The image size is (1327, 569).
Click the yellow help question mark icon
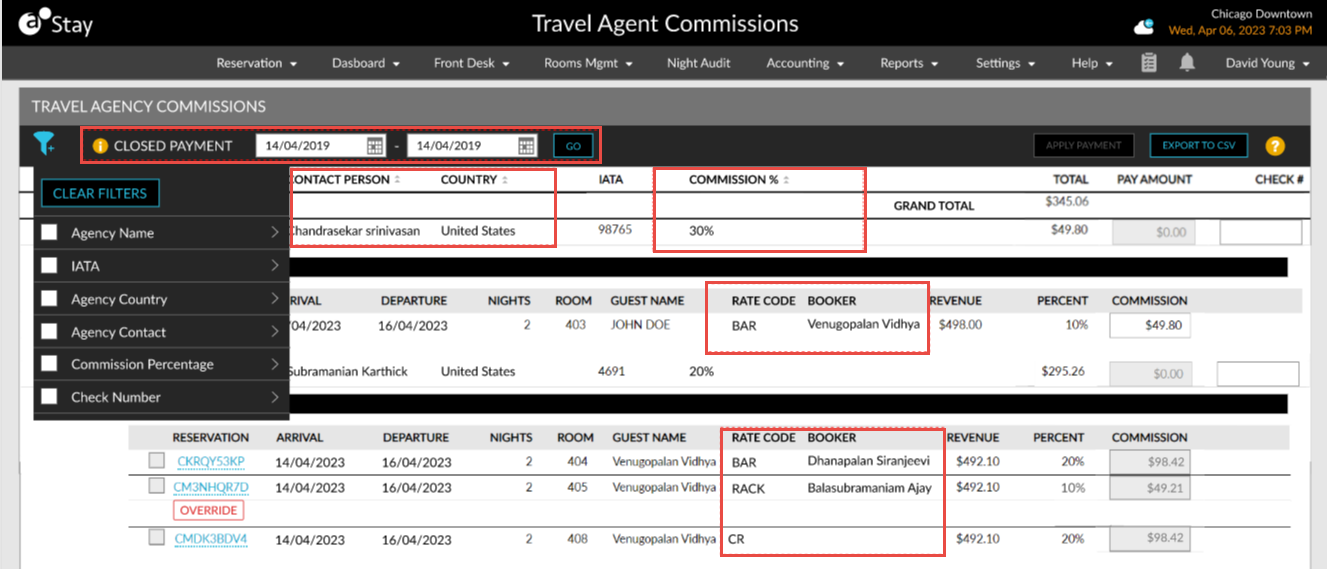coord(1274,146)
